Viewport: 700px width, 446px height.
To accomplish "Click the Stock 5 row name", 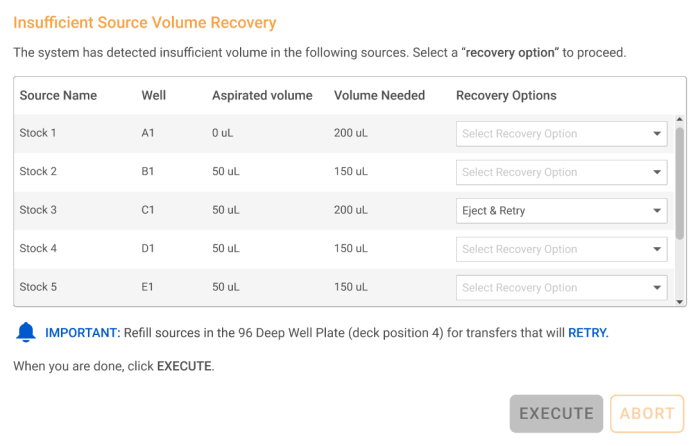I will pos(39,288).
